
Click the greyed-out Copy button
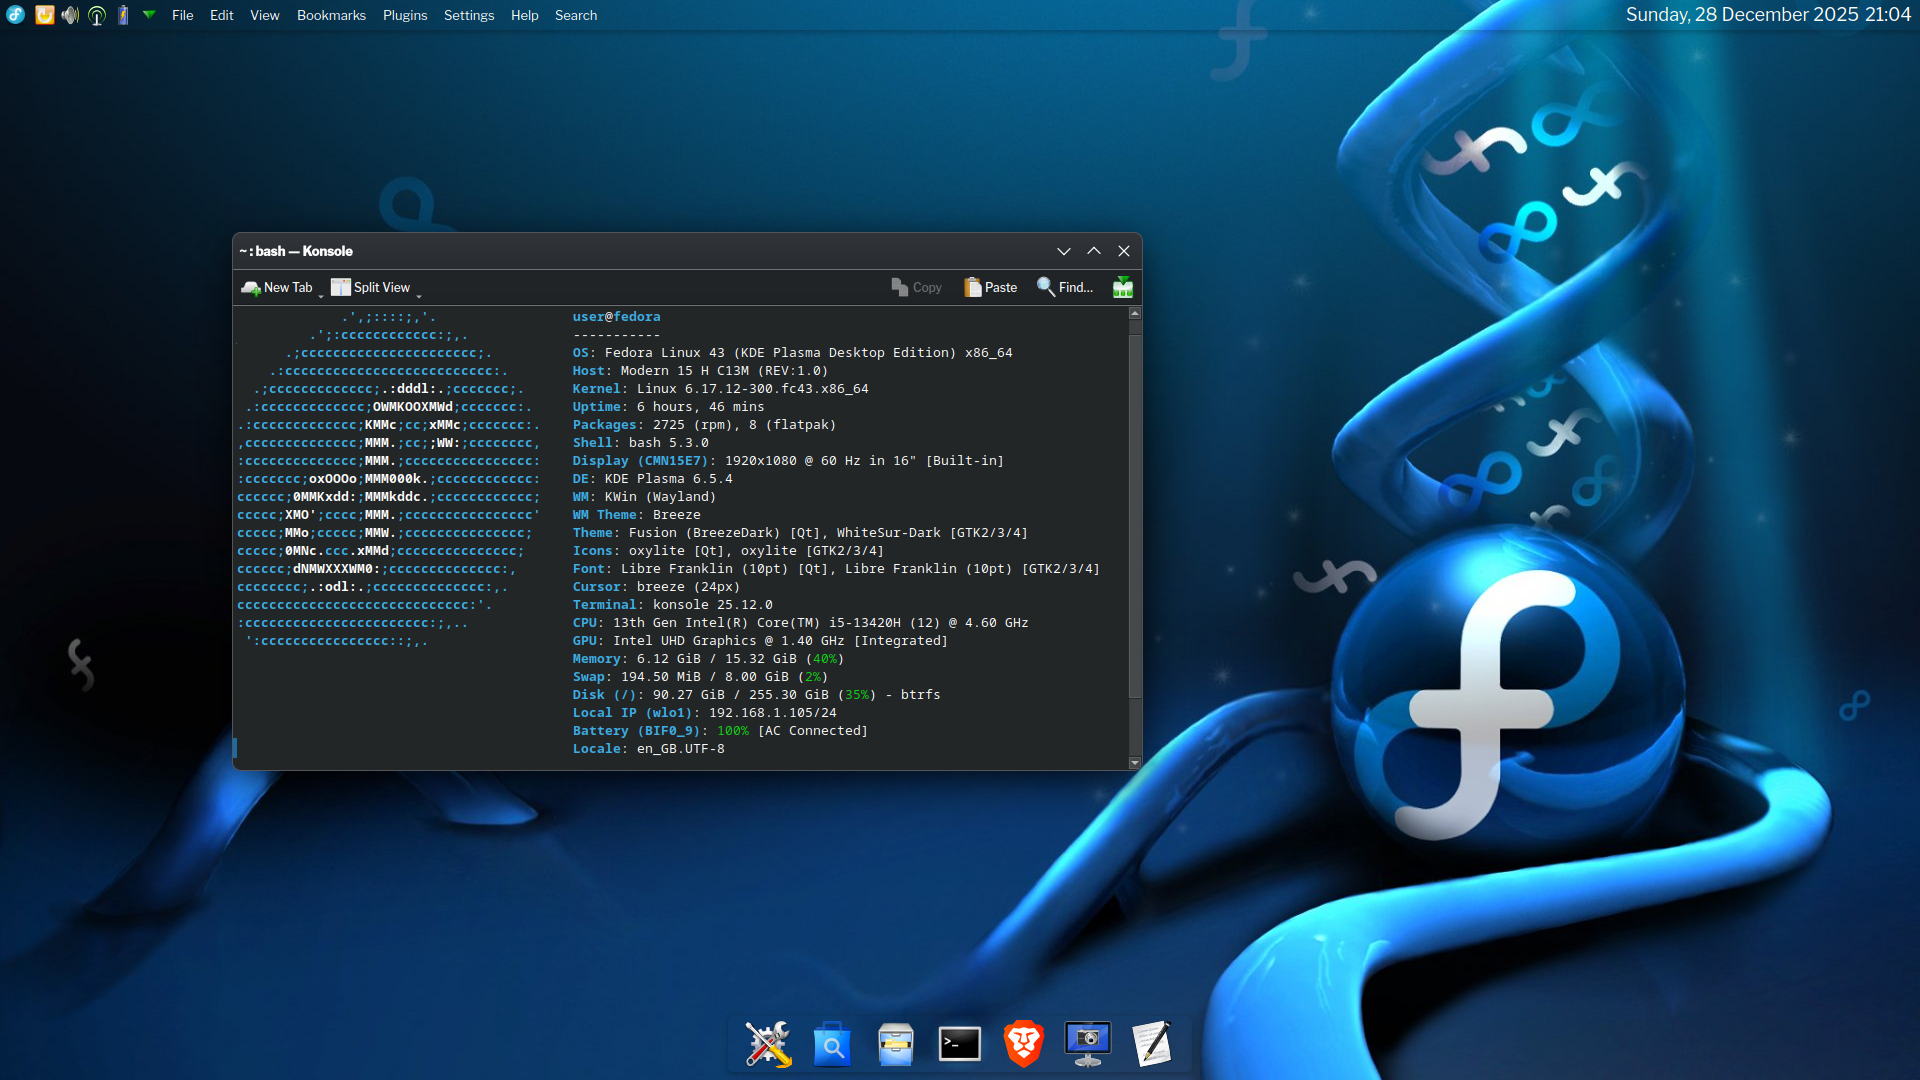click(x=916, y=288)
